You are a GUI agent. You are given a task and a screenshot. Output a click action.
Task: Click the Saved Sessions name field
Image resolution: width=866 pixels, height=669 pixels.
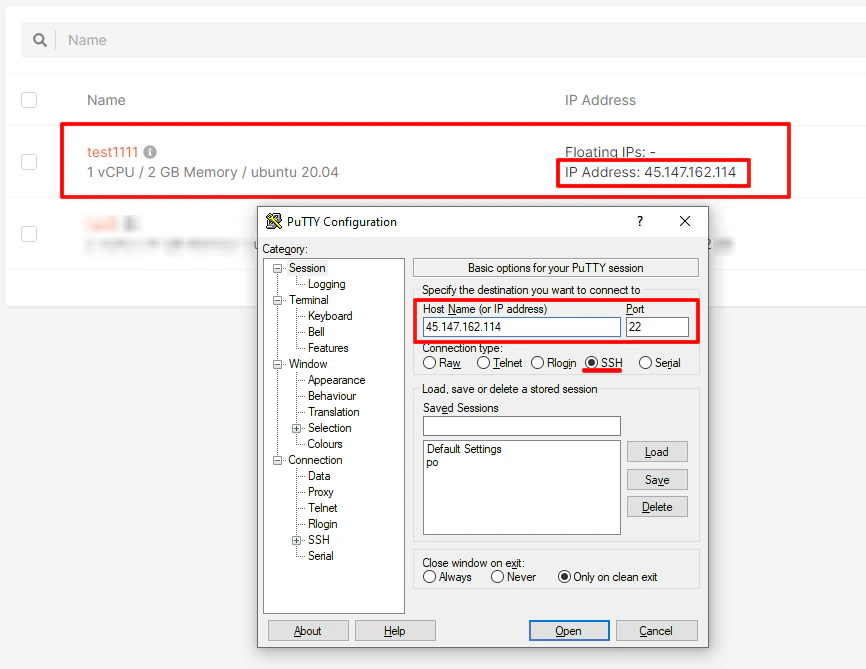coord(521,426)
